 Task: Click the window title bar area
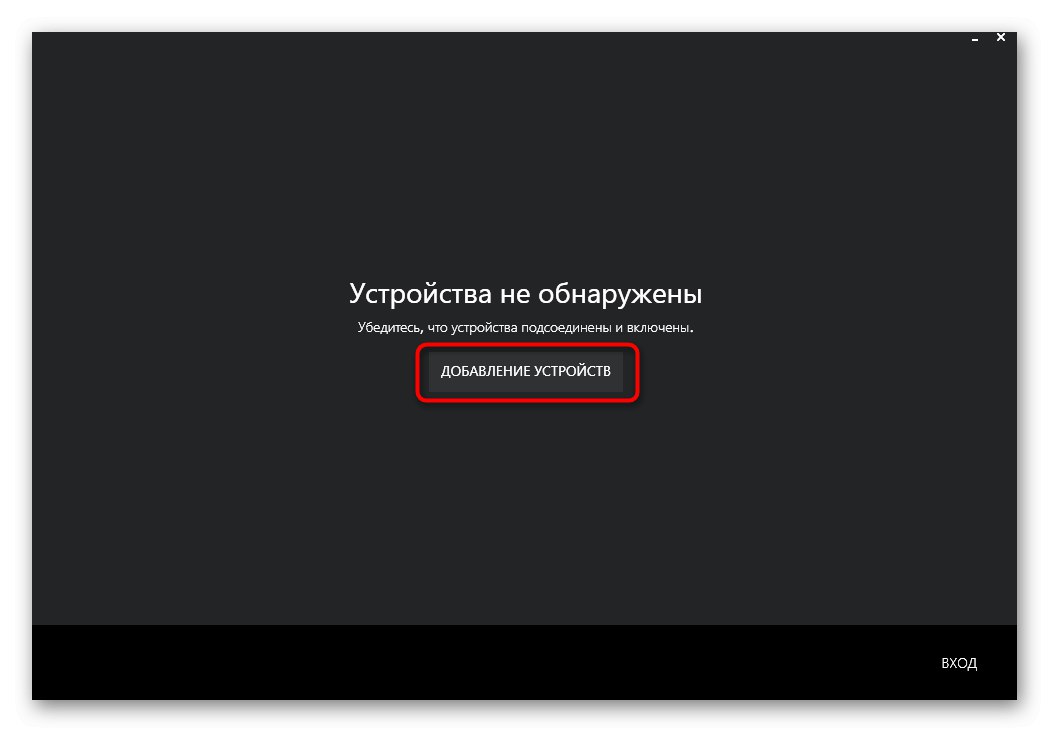point(500,40)
